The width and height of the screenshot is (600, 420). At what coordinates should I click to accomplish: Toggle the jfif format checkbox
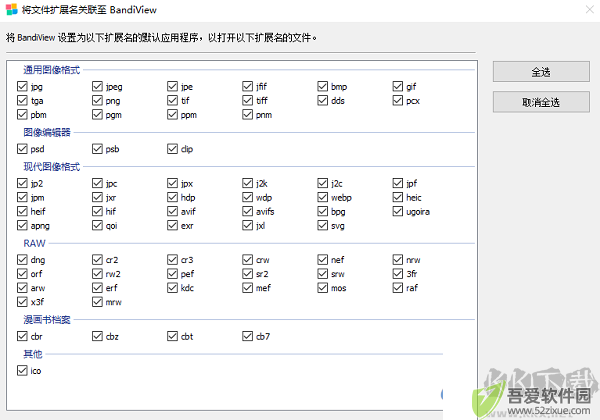[x=247, y=86]
